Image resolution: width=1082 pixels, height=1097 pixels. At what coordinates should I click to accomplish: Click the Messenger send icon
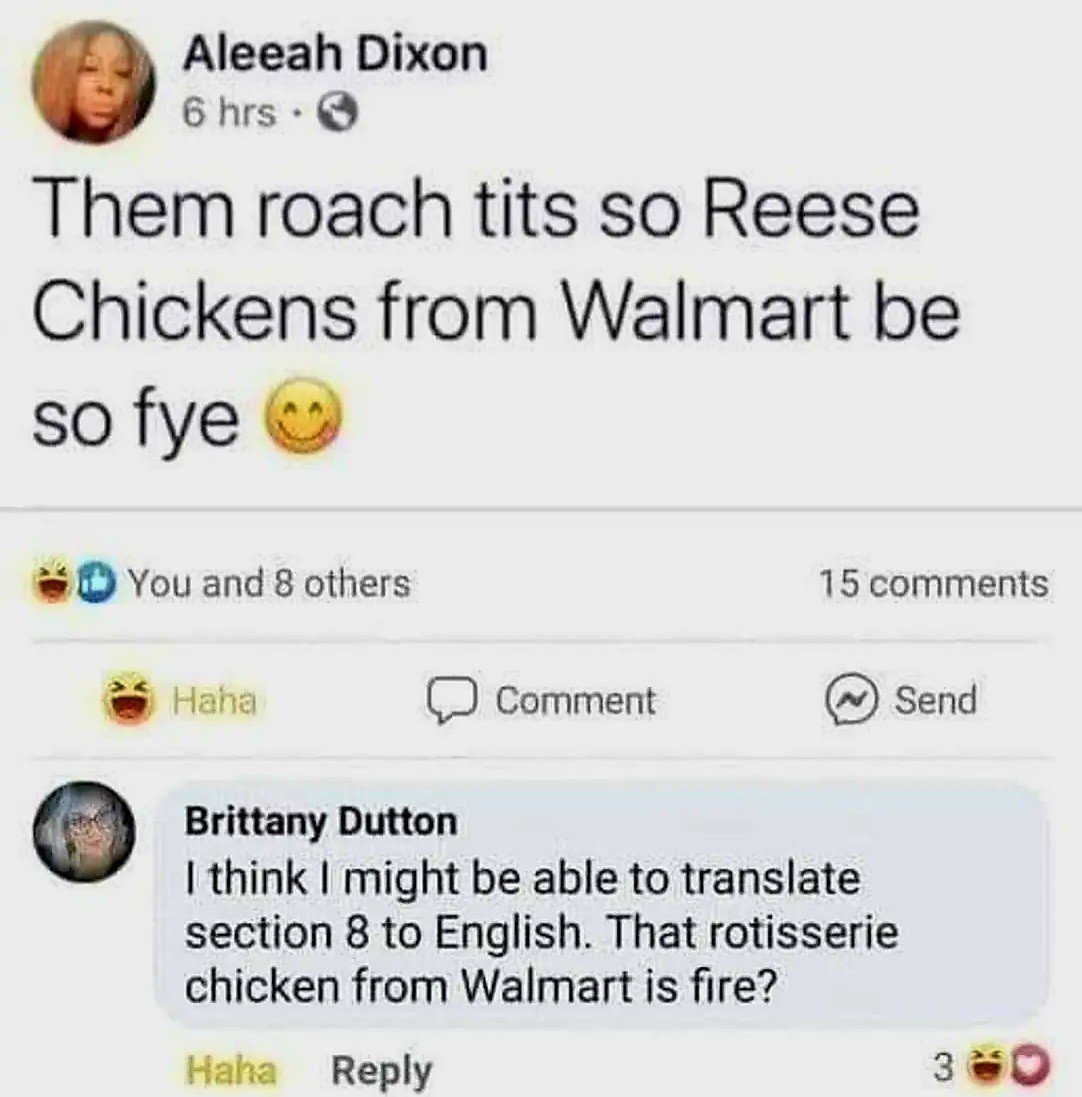(851, 701)
